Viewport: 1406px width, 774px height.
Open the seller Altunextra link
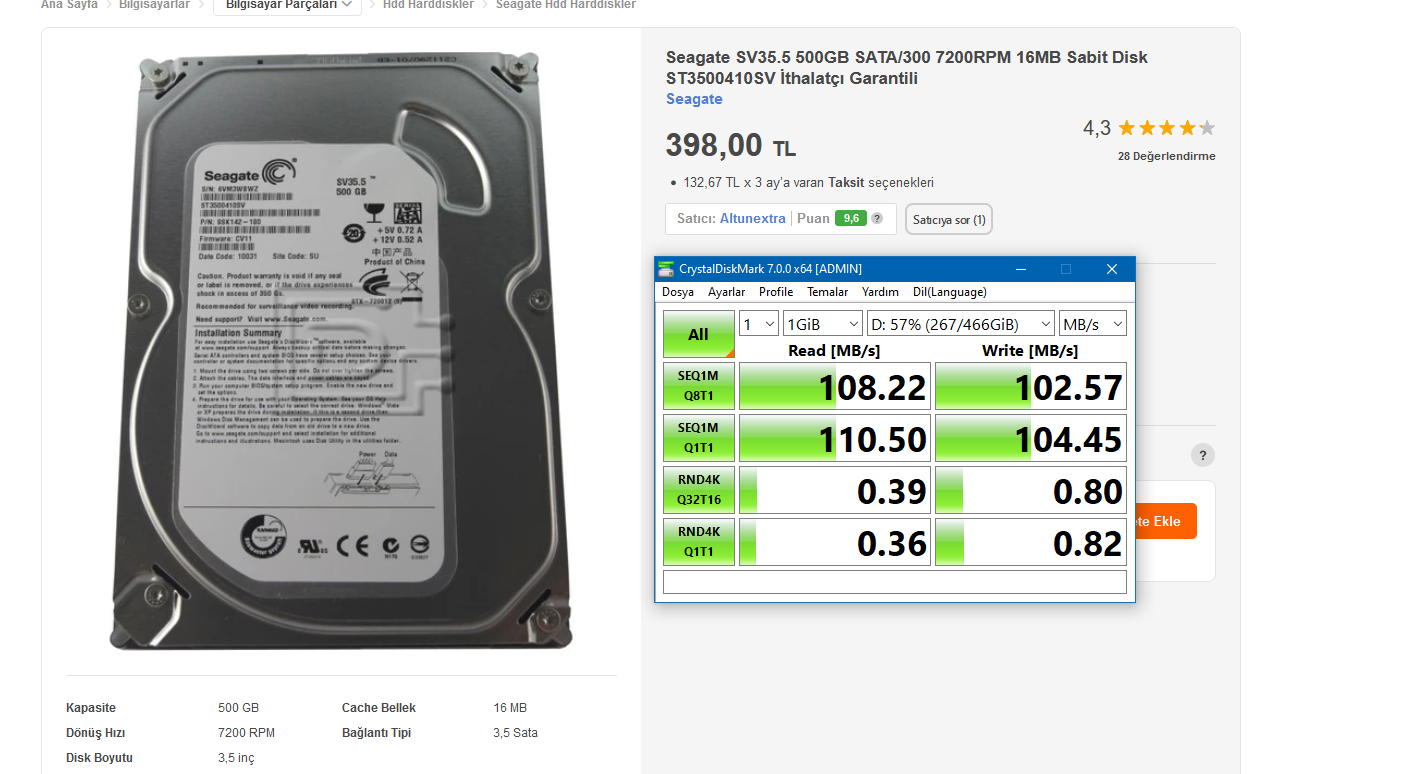(x=753, y=218)
